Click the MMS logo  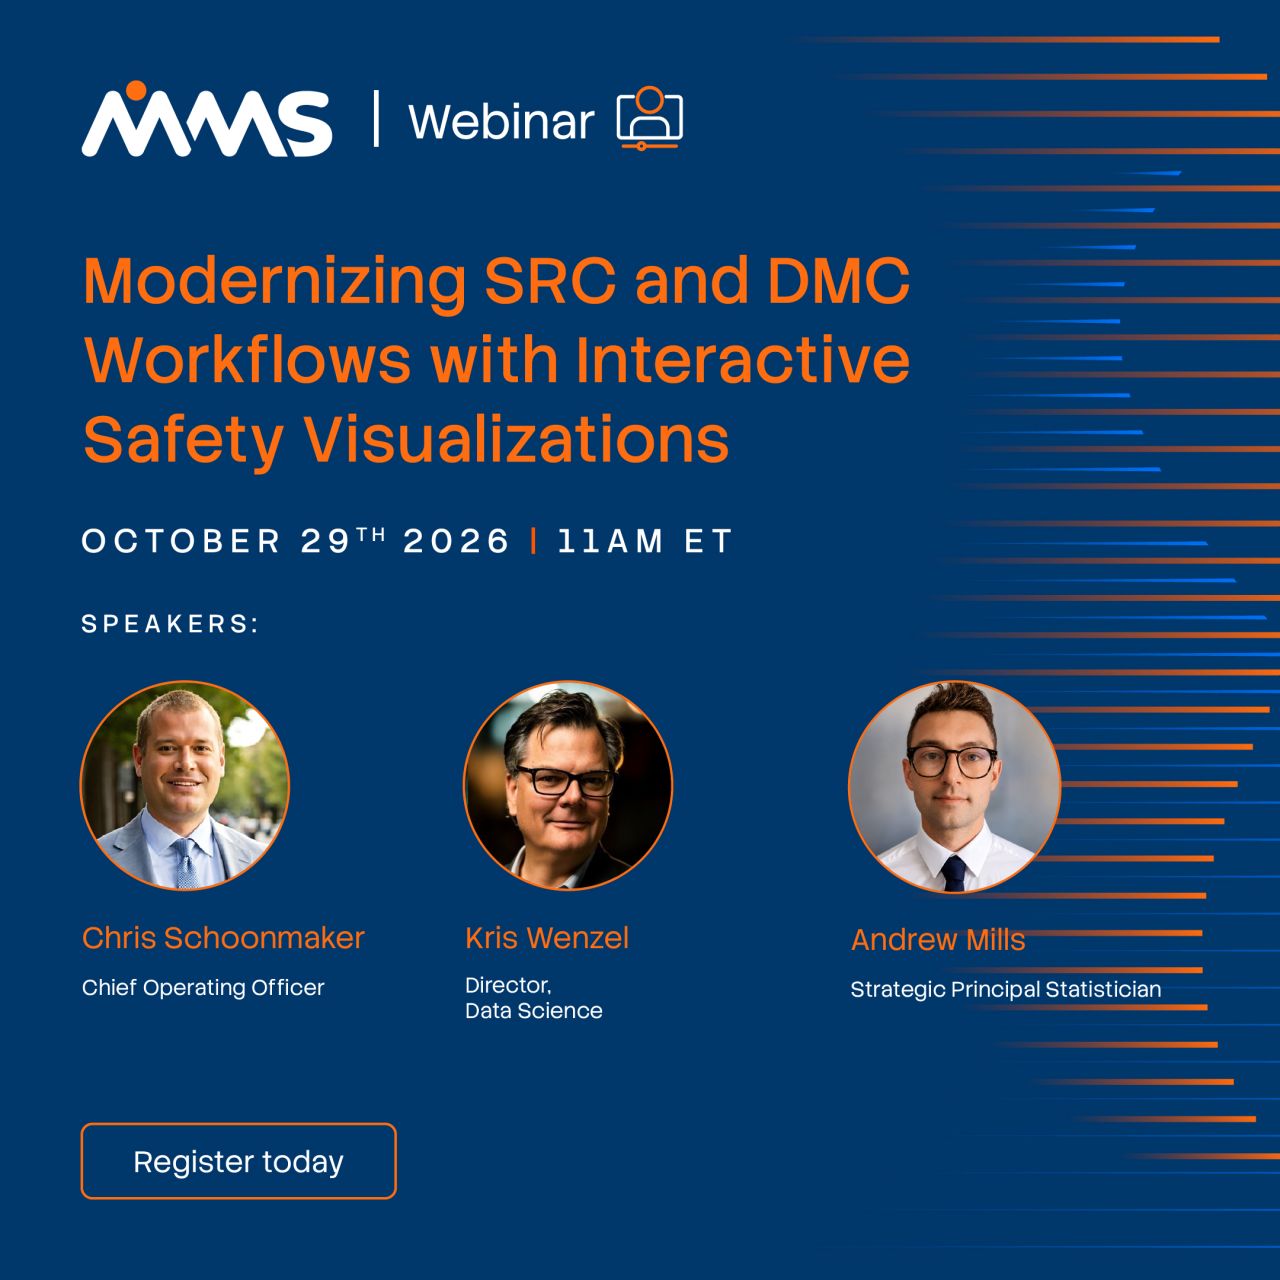tap(206, 118)
